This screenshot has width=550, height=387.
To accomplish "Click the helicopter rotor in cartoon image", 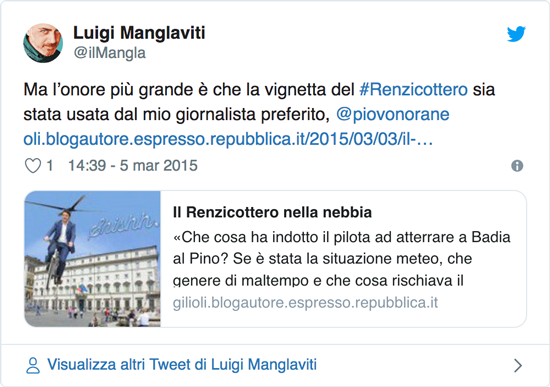I will 60,205.
